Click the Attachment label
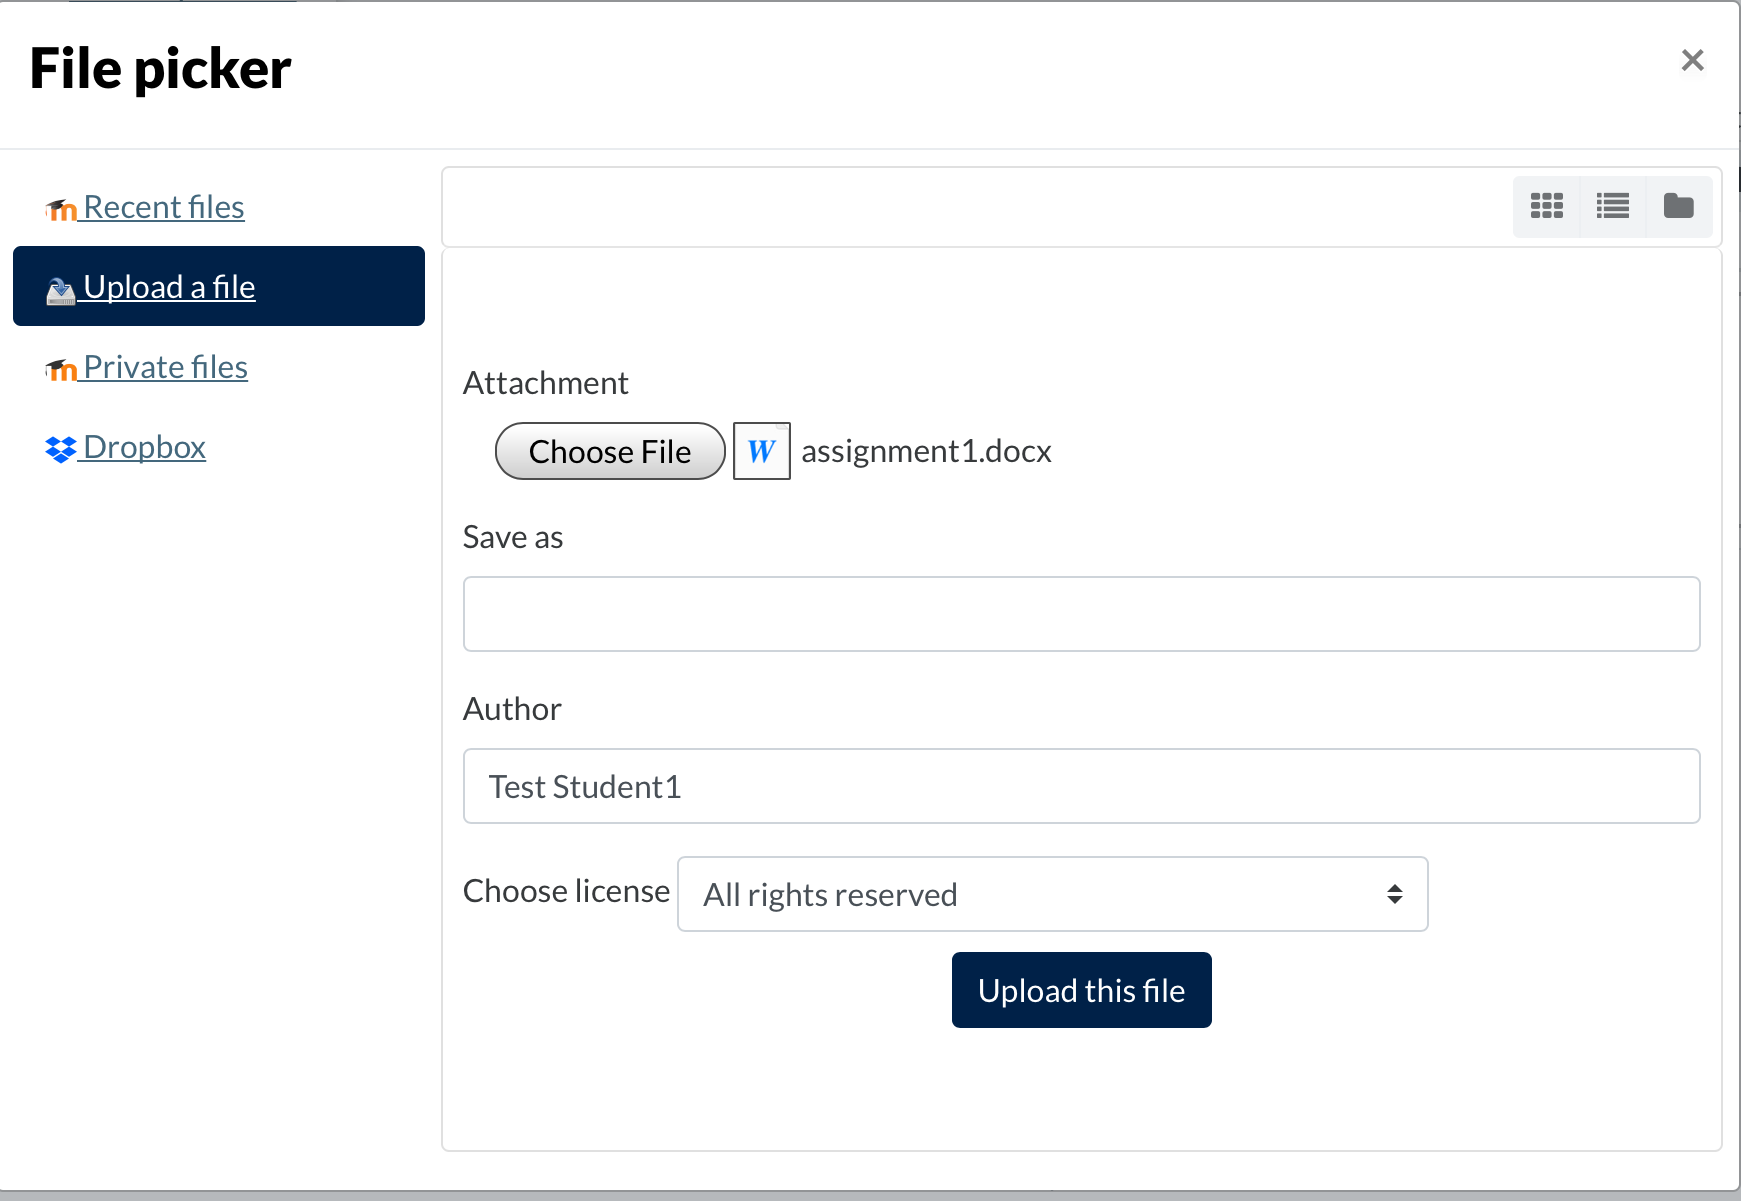This screenshot has width=1741, height=1201. point(546,383)
